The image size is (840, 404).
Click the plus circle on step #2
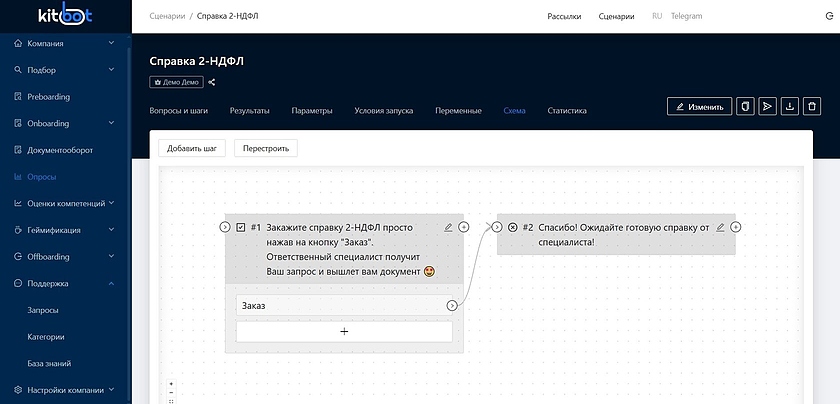click(x=736, y=228)
